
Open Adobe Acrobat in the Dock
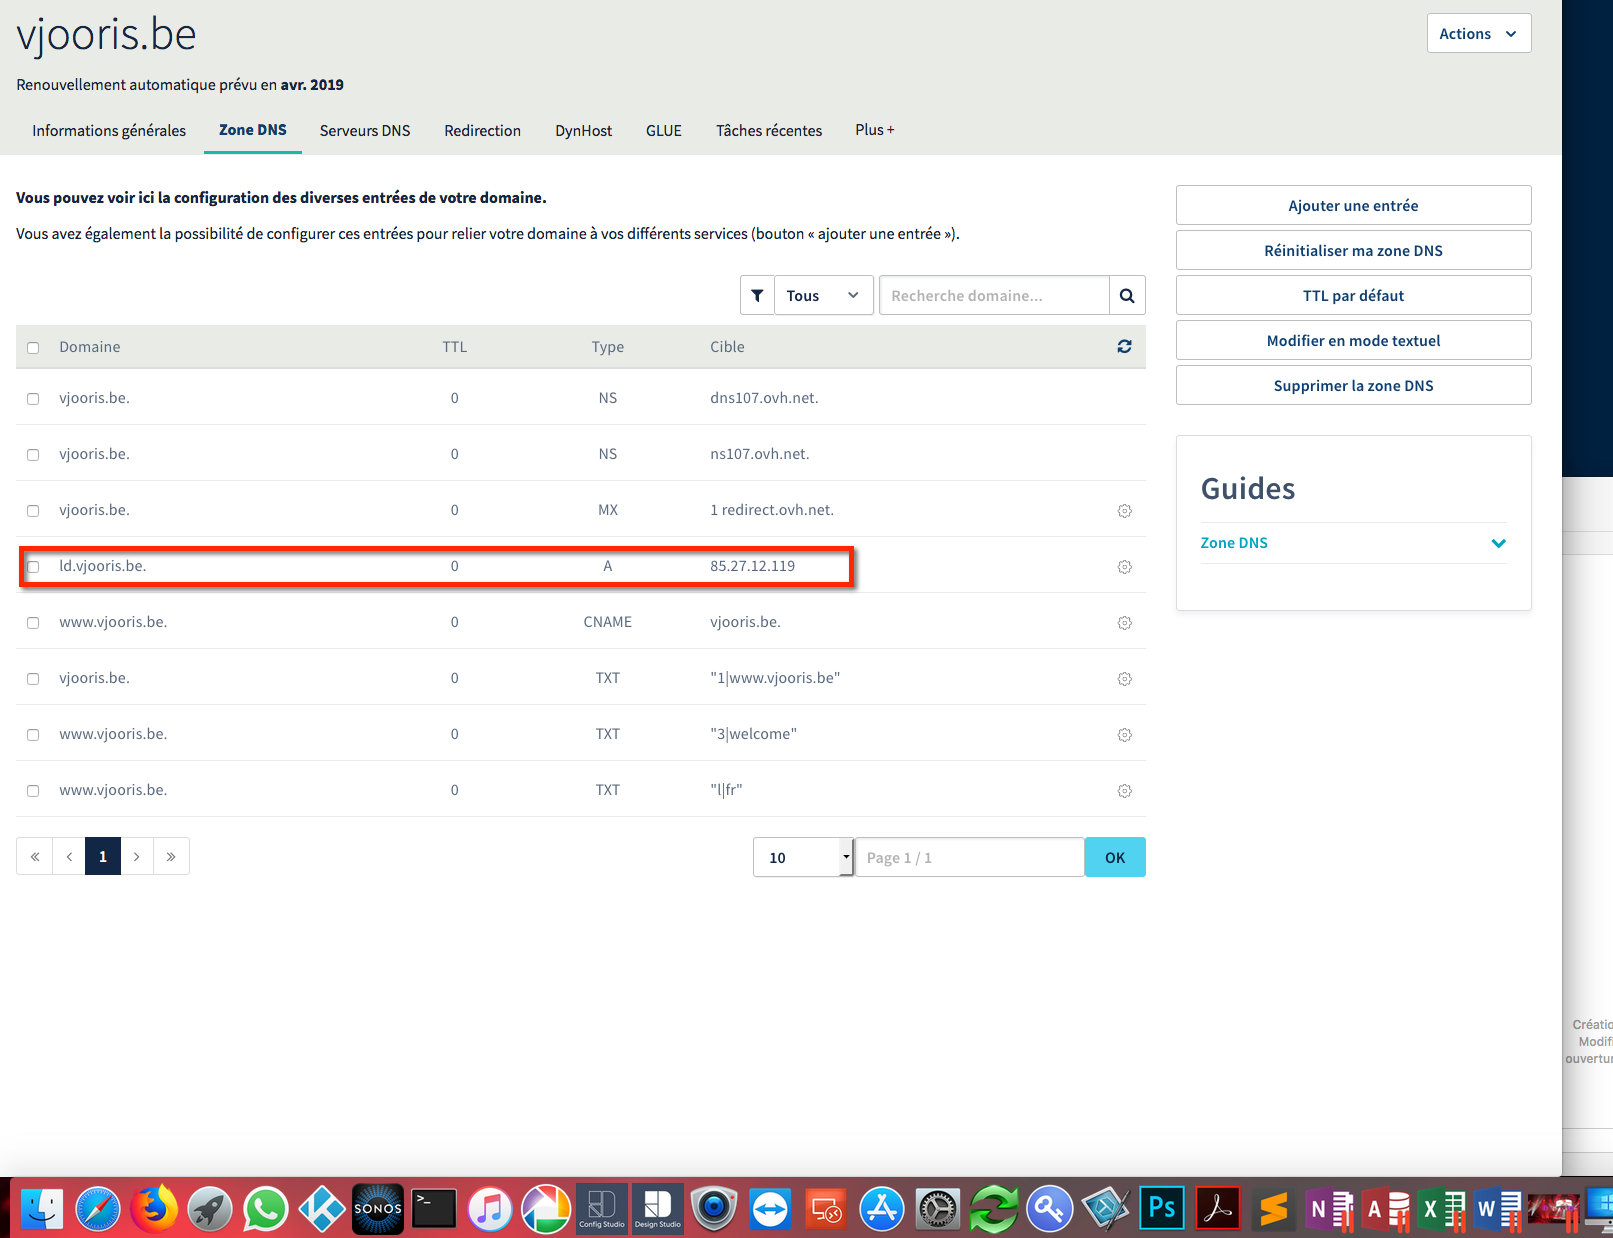(x=1218, y=1209)
